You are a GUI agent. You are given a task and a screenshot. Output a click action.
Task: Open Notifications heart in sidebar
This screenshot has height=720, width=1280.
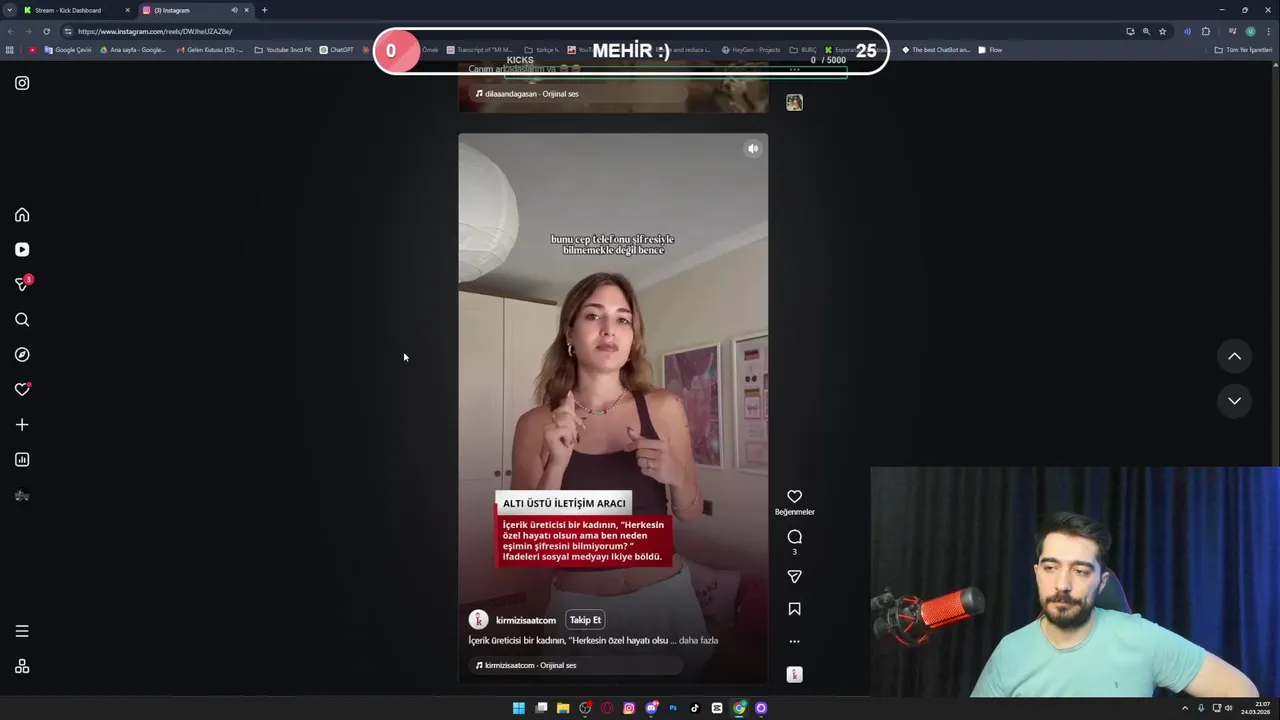tap(22, 390)
